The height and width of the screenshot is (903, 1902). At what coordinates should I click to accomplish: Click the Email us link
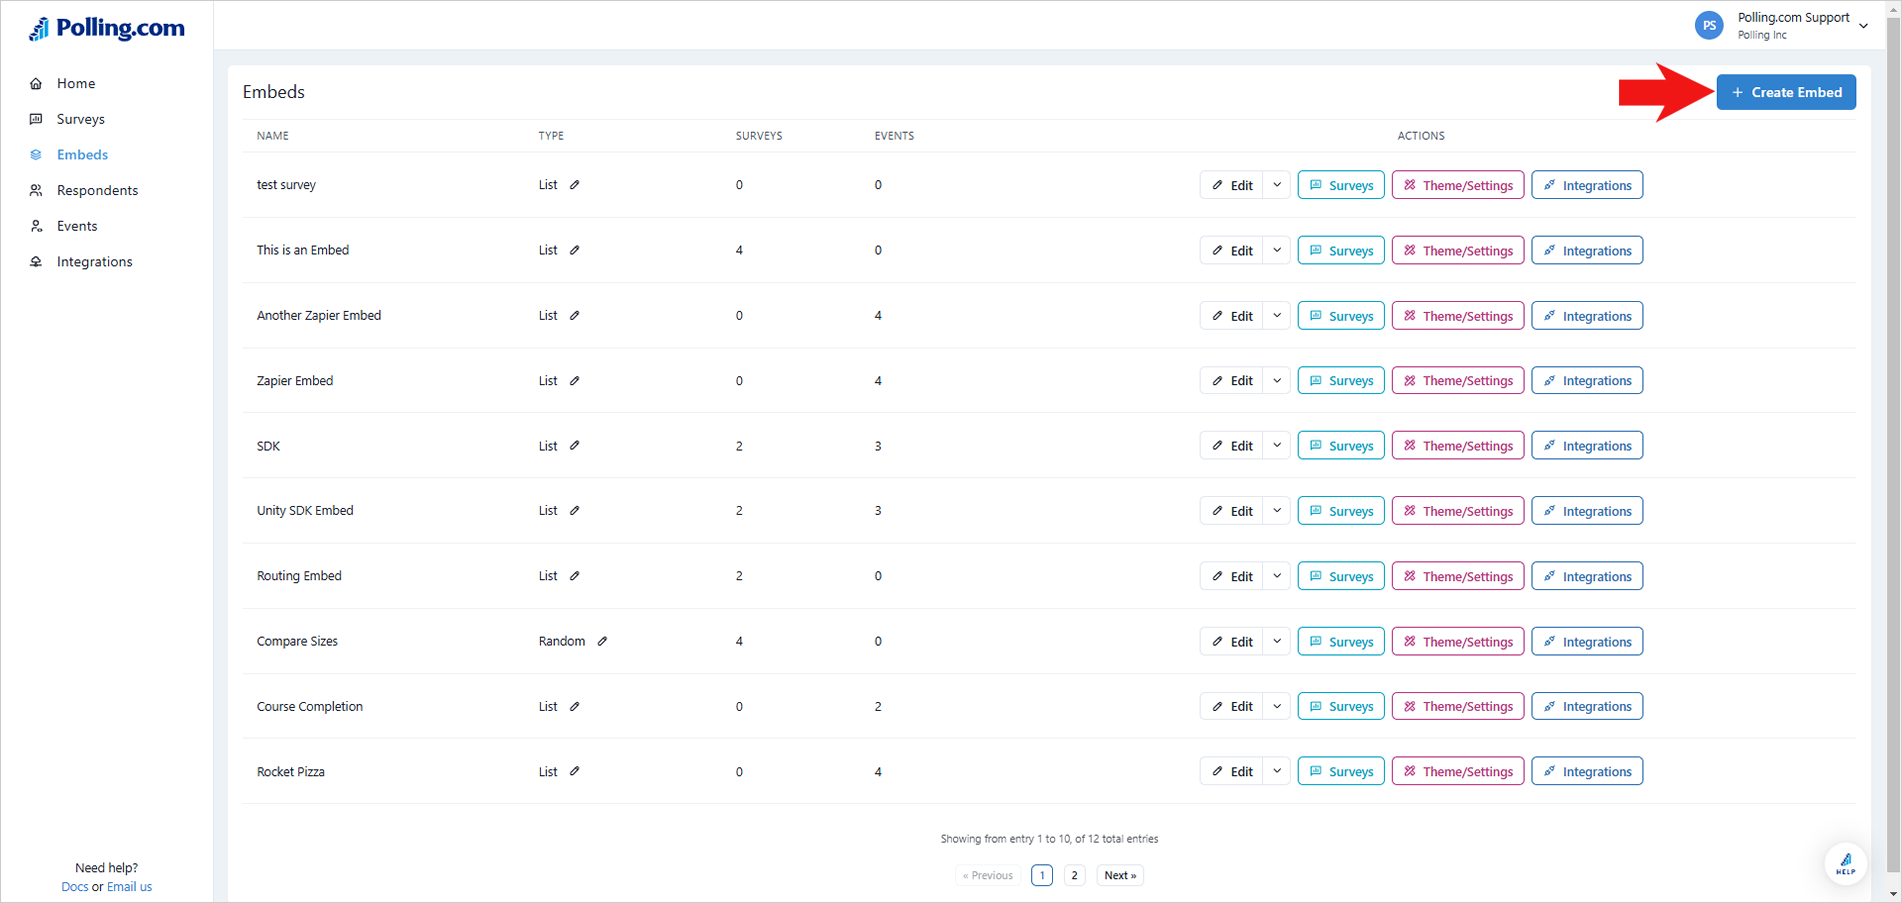coord(129,887)
